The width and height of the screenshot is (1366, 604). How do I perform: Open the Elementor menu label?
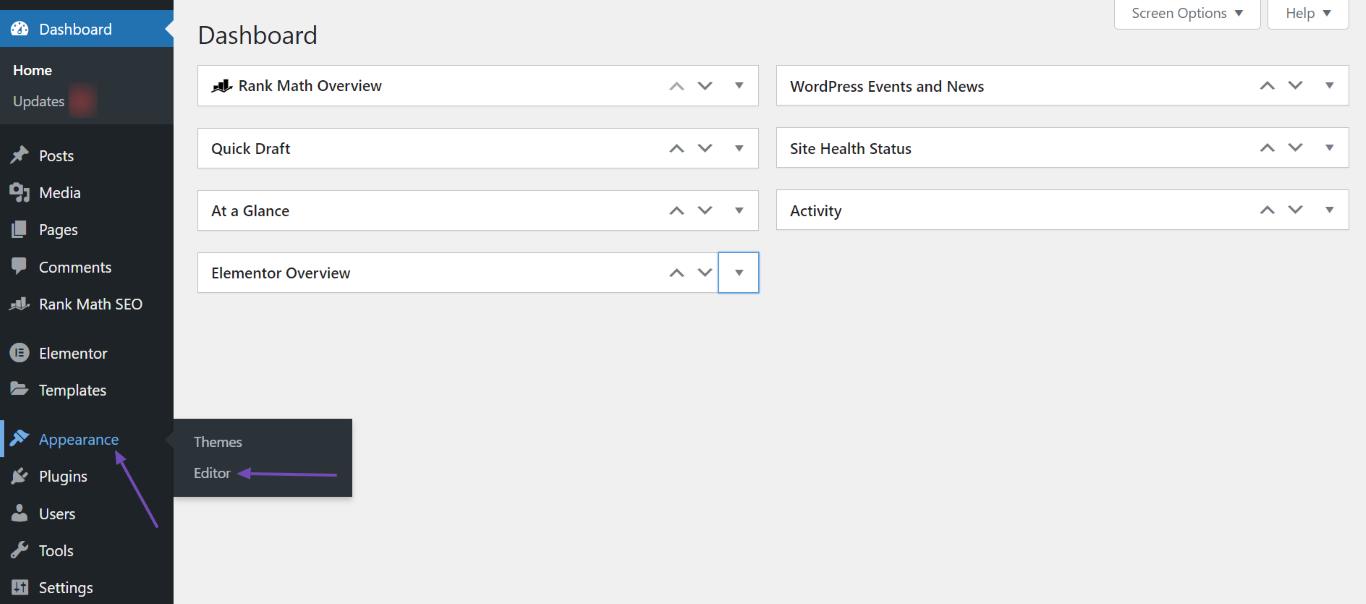(x=73, y=353)
